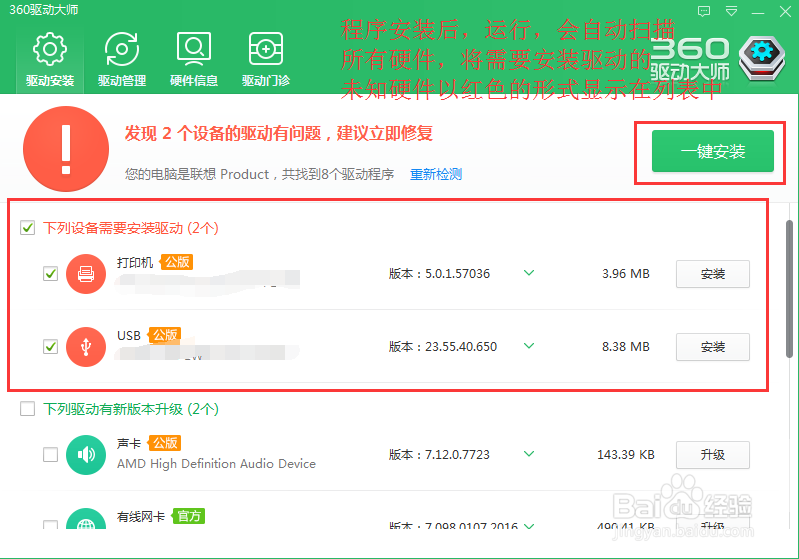Switch to the 硬件信息 tab label
The width and height of the screenshot is (799, 559).
pyautogui.click(x=194, y=81)
